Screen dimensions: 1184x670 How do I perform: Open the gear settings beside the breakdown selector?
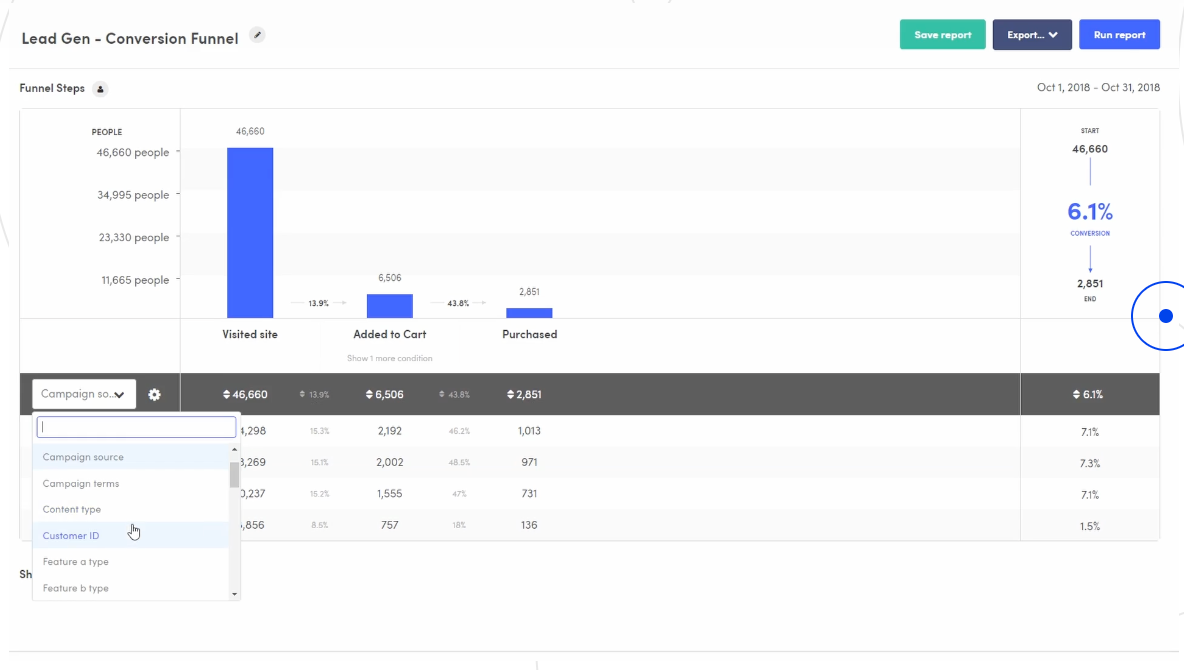click(x=155, y=394)
